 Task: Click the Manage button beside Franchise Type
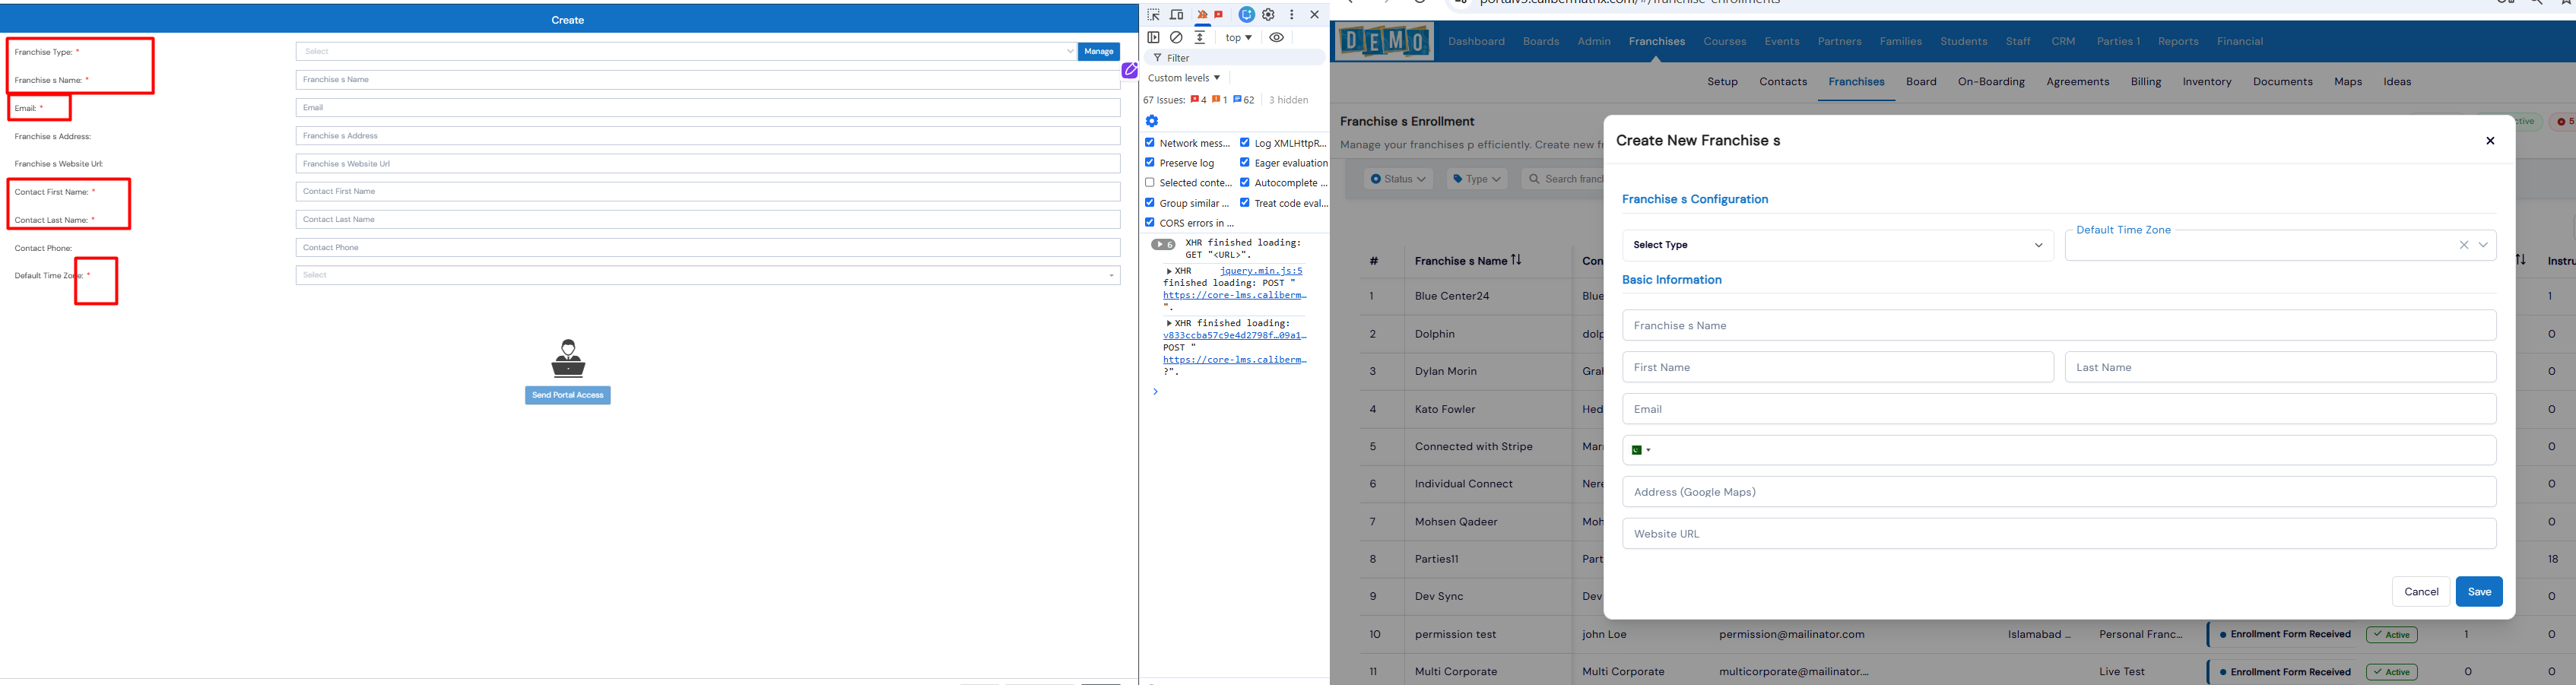[x=1099, y=52]
